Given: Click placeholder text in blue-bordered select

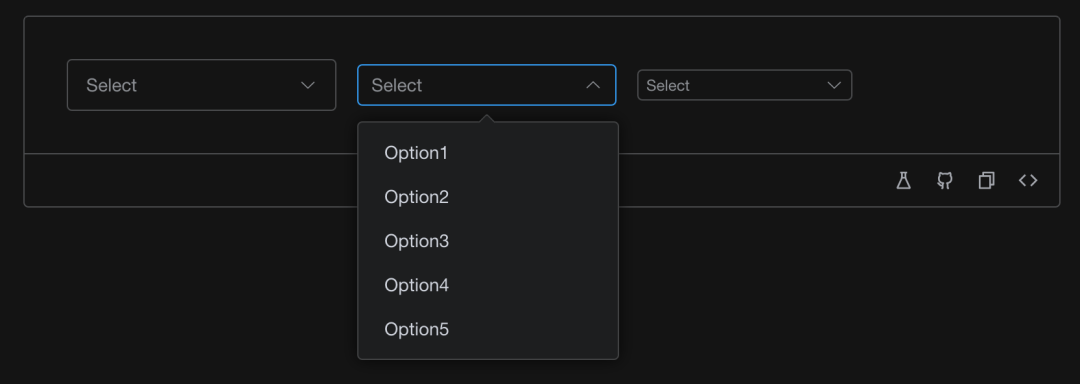Looking at the screenshot, I should 397,85.
